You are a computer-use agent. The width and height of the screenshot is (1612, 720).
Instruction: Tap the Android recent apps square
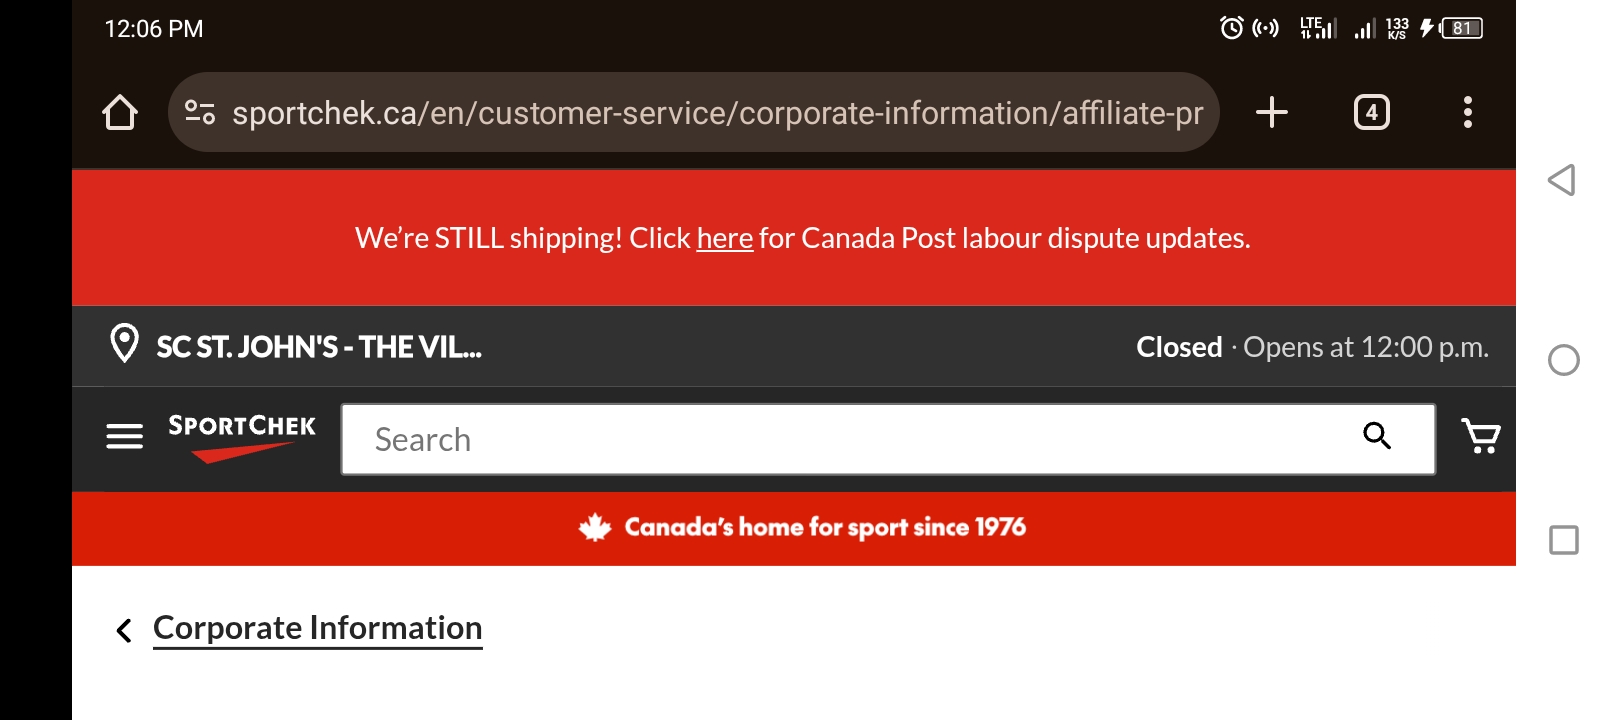(x=1564, y=540)
